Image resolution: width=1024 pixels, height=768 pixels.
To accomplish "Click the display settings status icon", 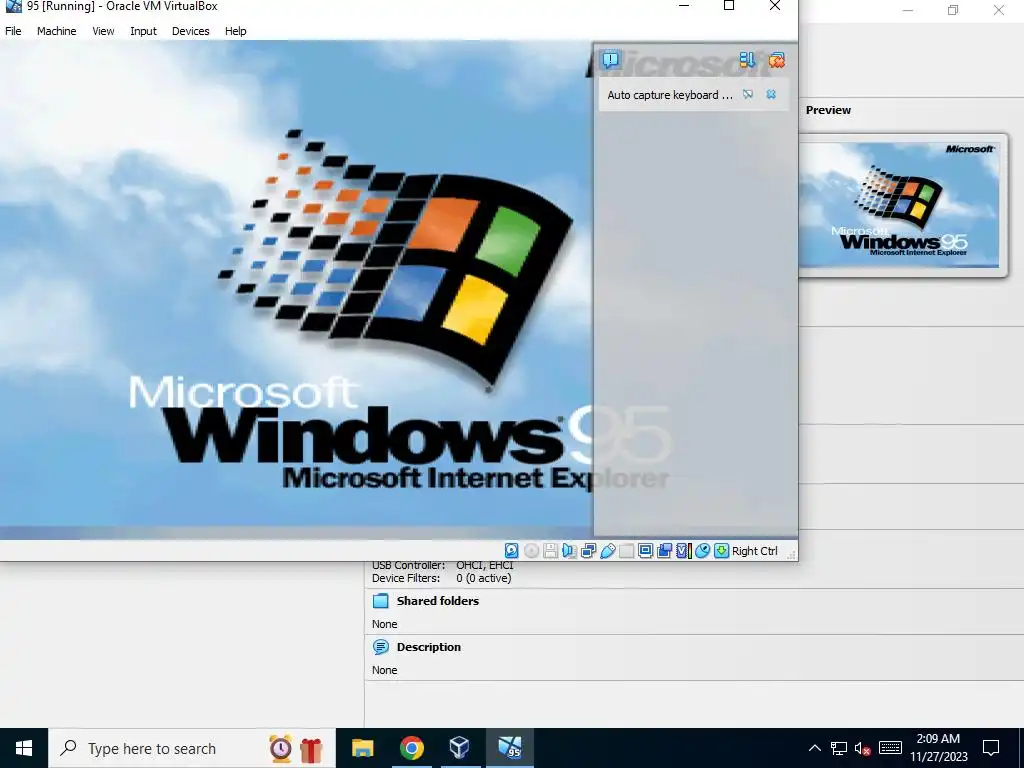I will (x=645, y=551).
